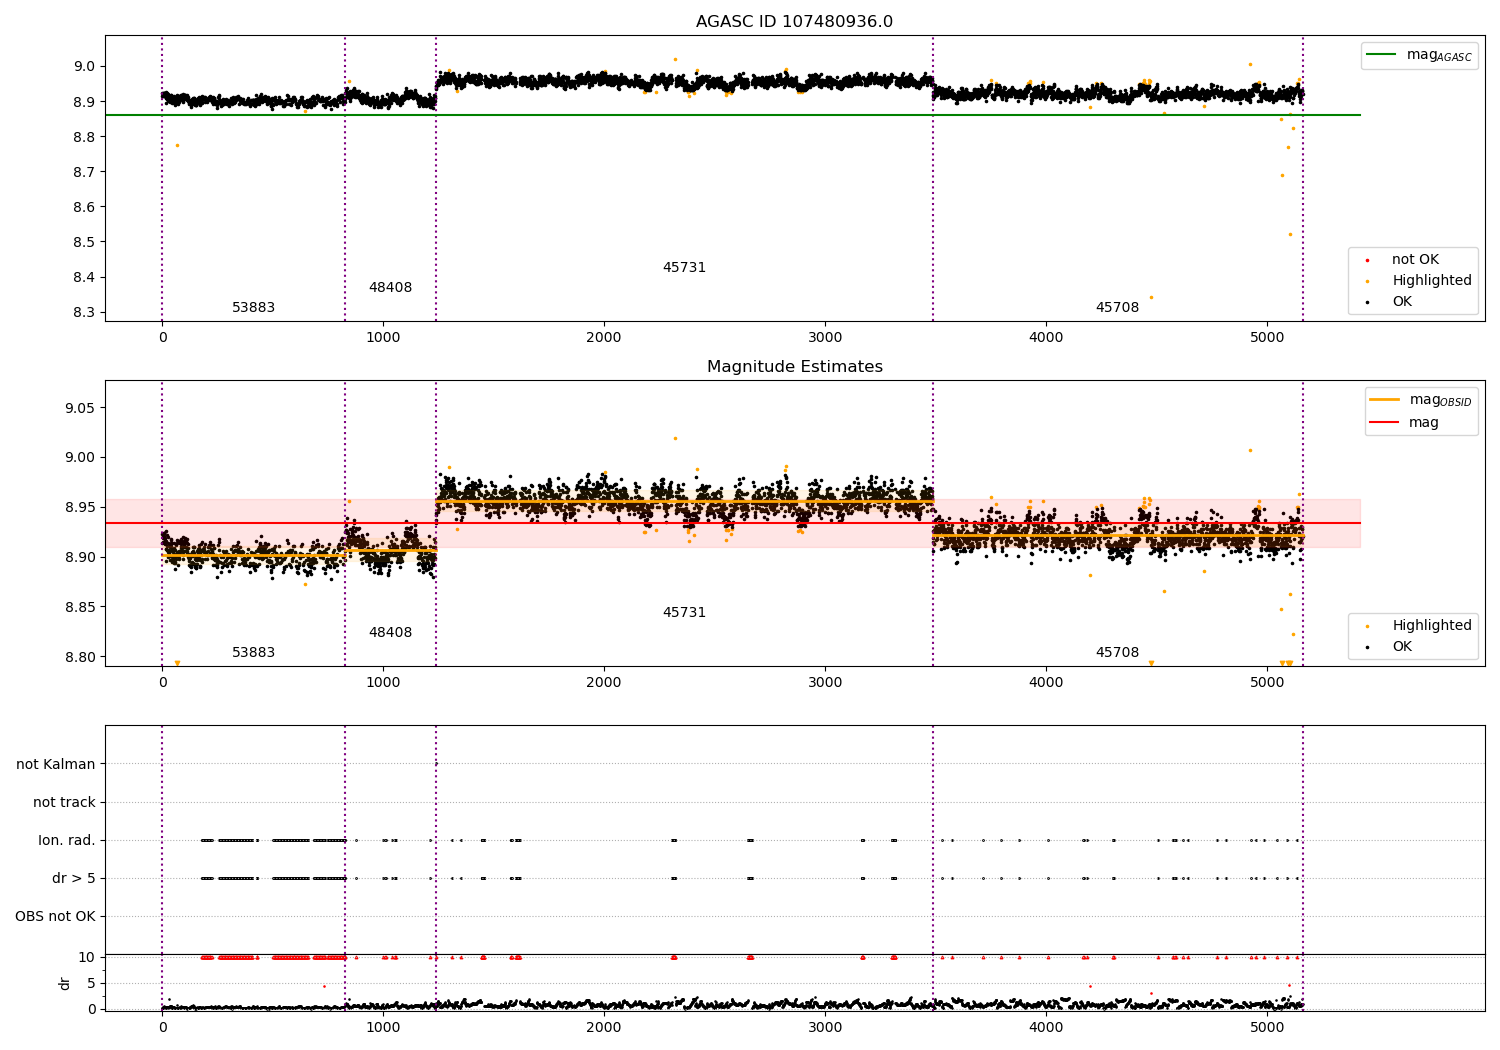Click the 3000 x-tick under the top plot
Viewport: 1500px width, 1050px height.
pos(825,338)
